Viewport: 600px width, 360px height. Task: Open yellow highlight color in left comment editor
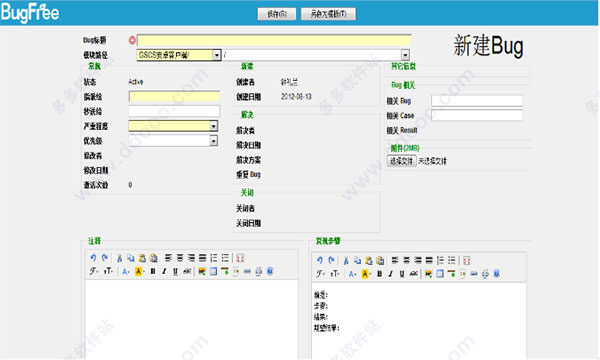pos(139,271)
